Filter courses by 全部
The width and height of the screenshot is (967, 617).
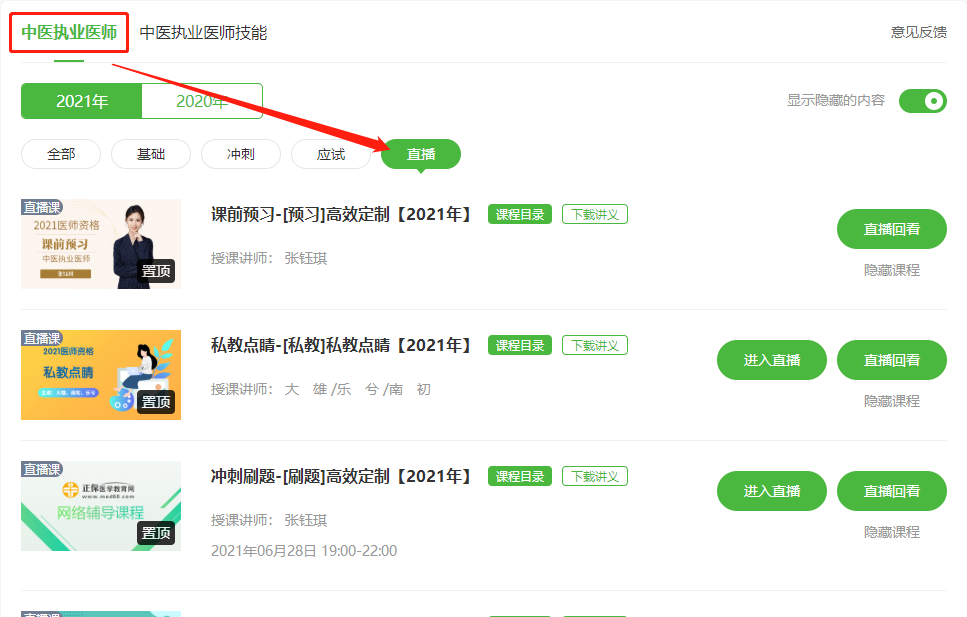point(61,154)
